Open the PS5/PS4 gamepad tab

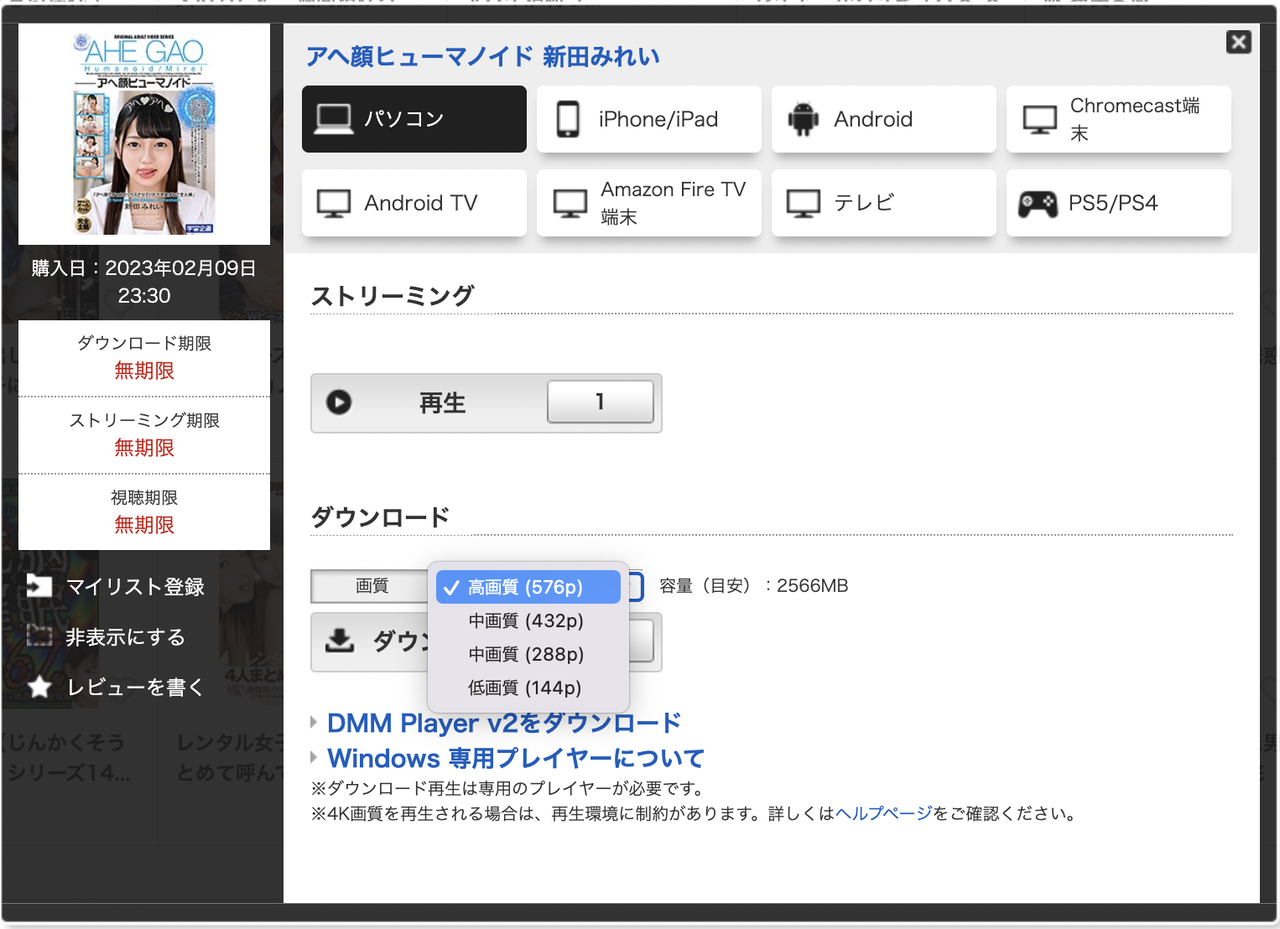1119,203
